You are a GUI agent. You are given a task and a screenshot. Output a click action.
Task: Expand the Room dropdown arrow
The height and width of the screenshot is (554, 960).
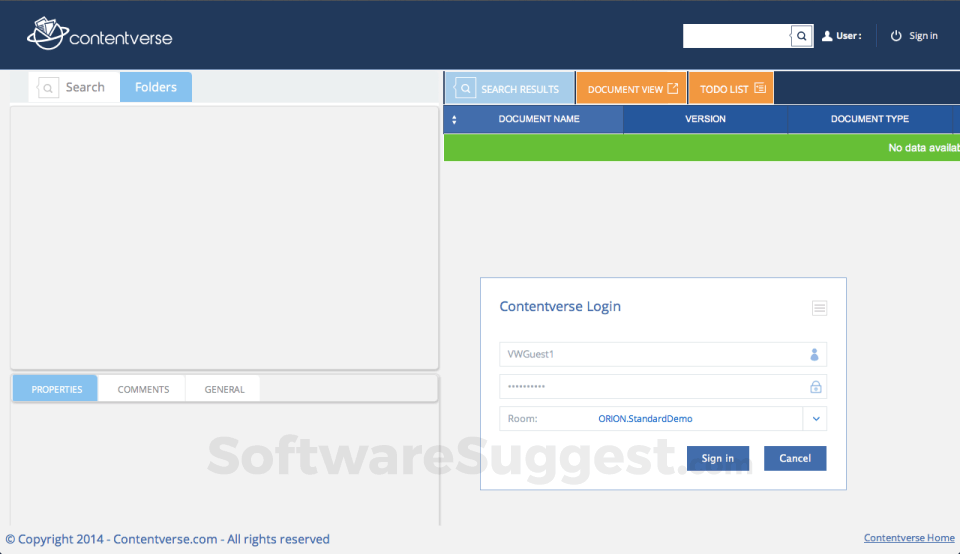coord(816,419)
